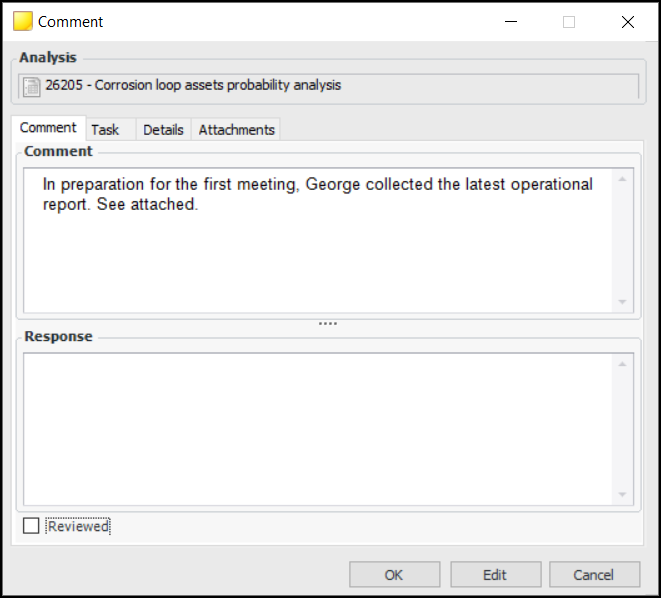Cancel the Comment dialog
Image resolution: width=661 pixels, height=598 pixels.
tap(593, 574)
